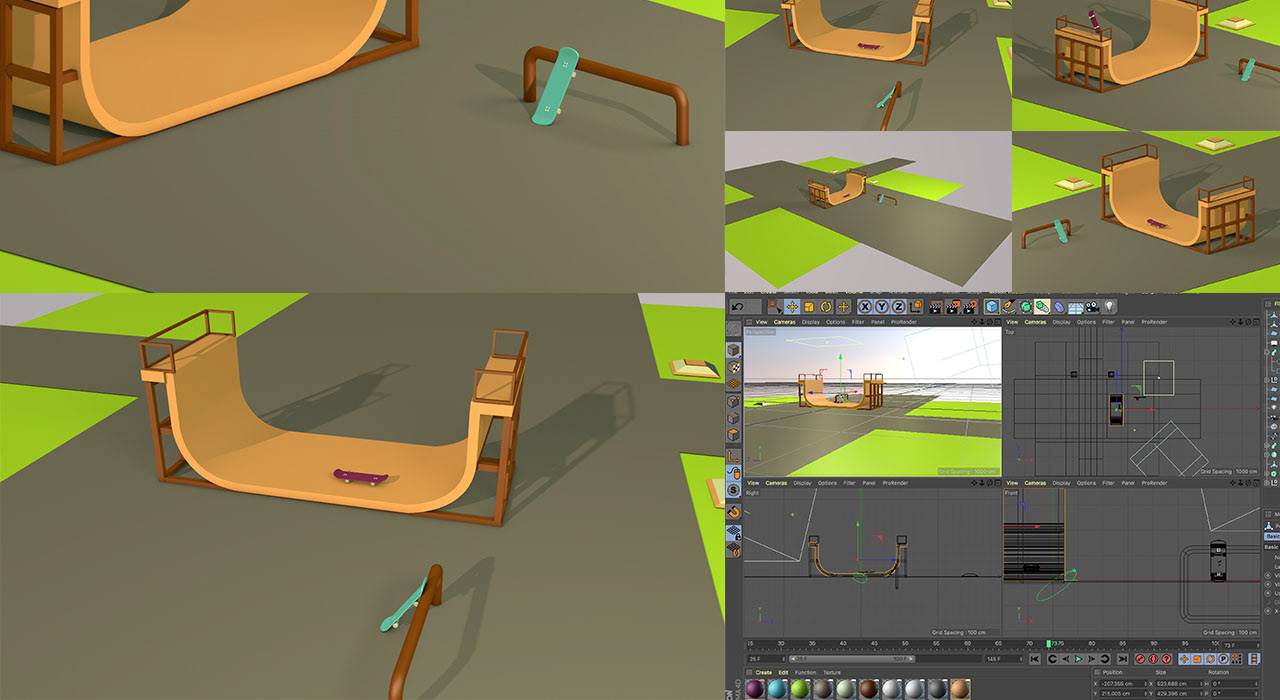Viewport: 1280px width, 700px height.
Task: Toggle Locked Workplane icon
Action: pyautogui.click(x=733, y=535)
